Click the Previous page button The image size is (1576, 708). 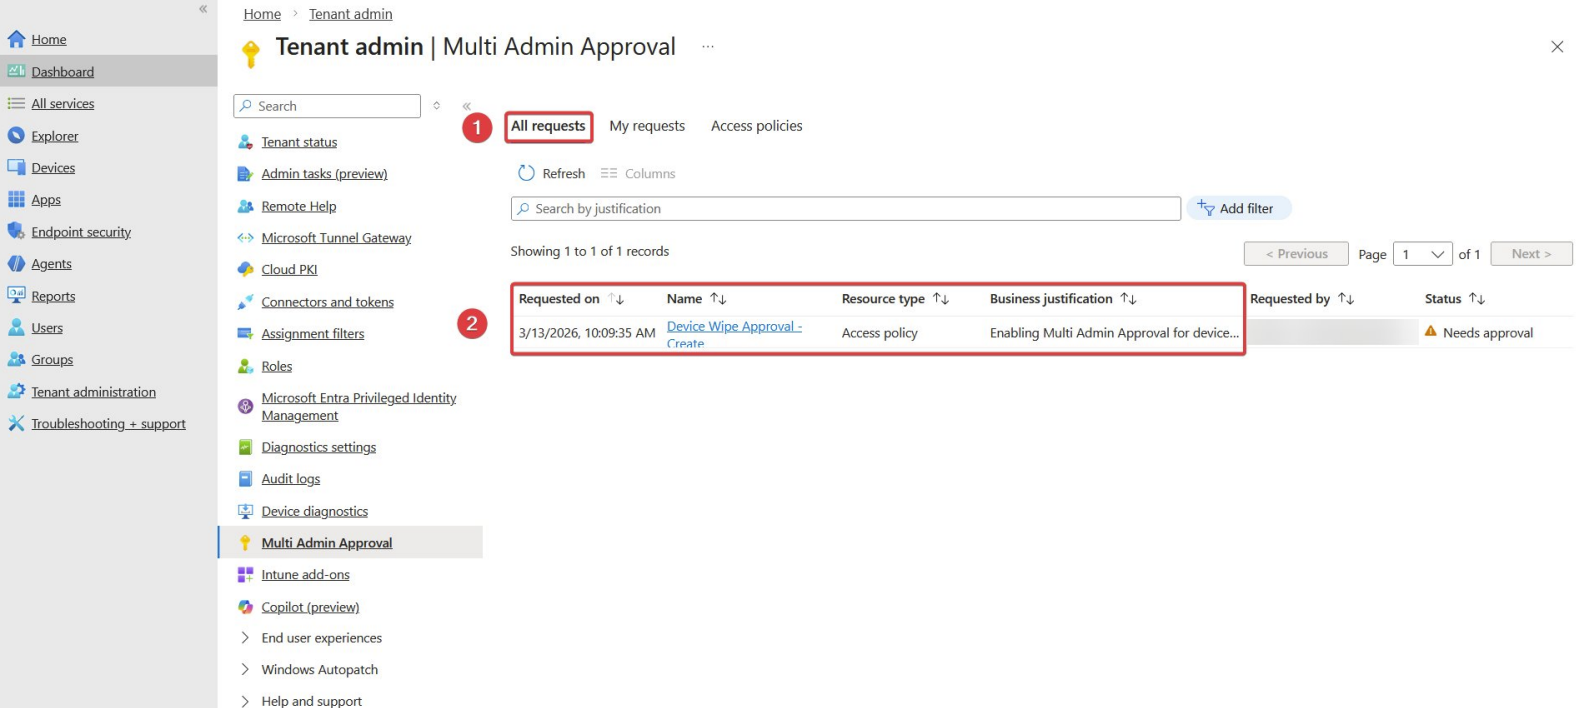coord(1296,254)
